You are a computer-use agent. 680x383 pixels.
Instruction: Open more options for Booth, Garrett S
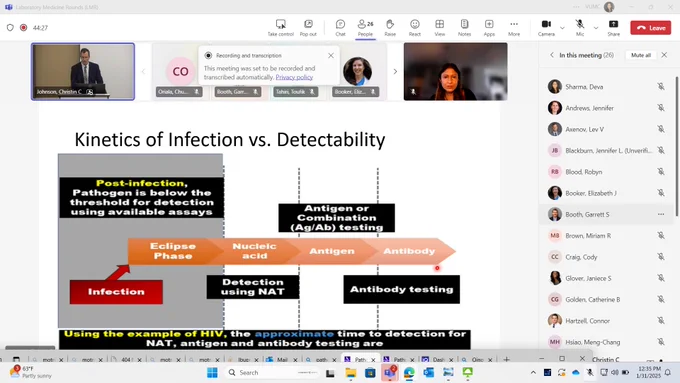tap(660, 214)
